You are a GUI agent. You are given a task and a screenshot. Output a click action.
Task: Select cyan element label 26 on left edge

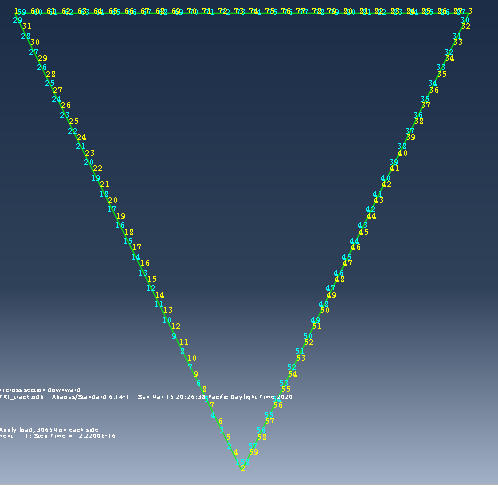click(x=42, y=67)
